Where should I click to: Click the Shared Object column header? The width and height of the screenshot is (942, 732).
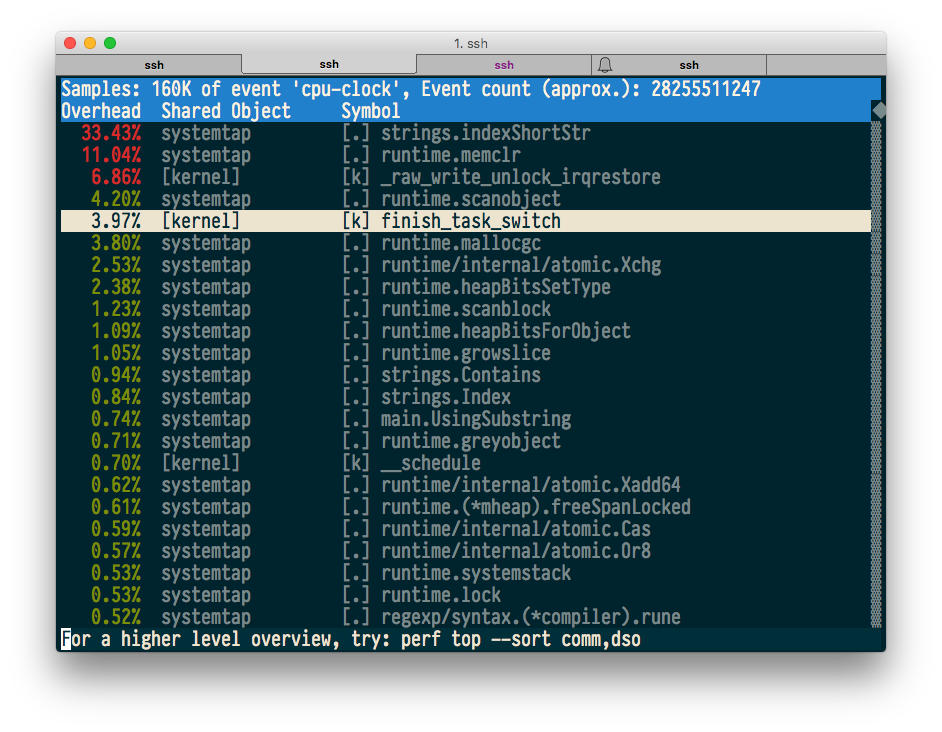click(x=226, y=111)
